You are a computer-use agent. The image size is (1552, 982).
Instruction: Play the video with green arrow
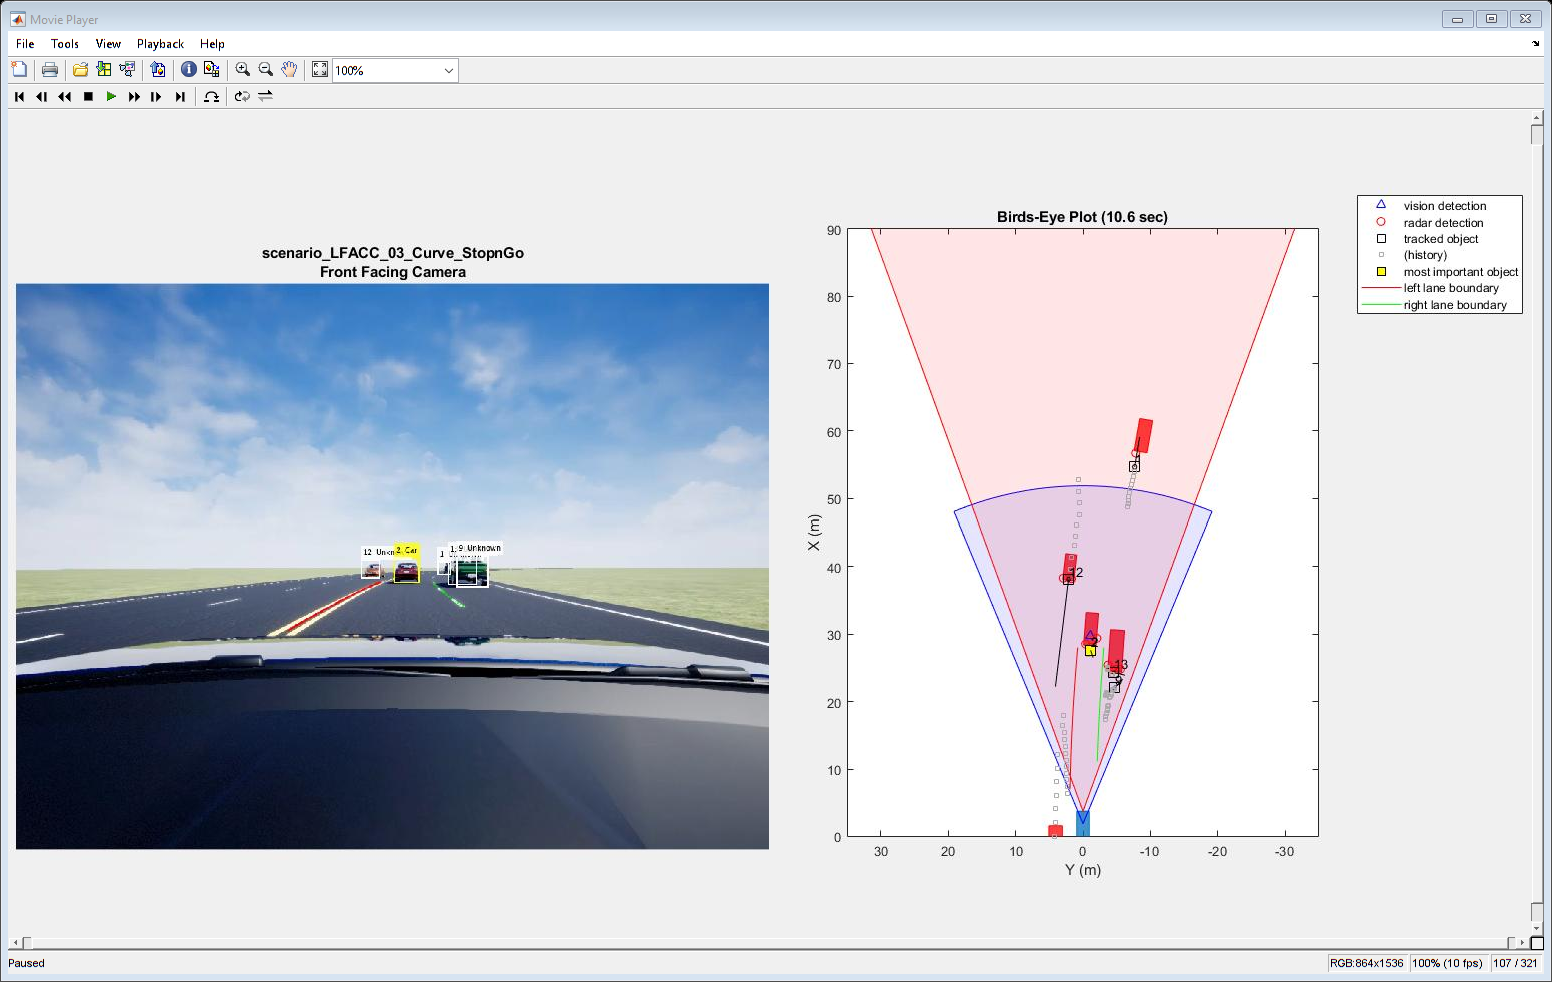tap(111, 96)
